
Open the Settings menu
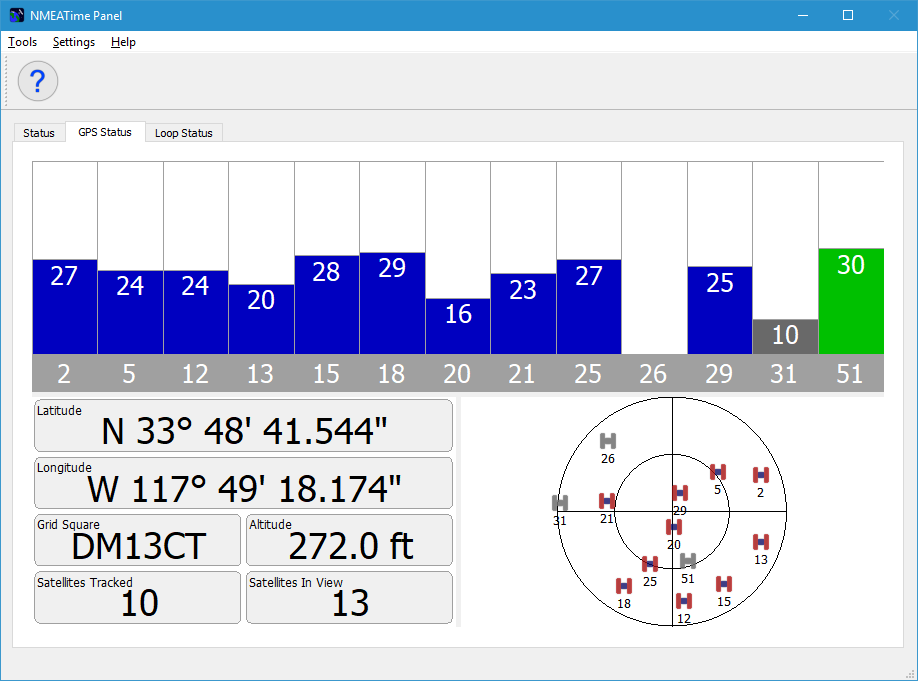tap(74, 42)
